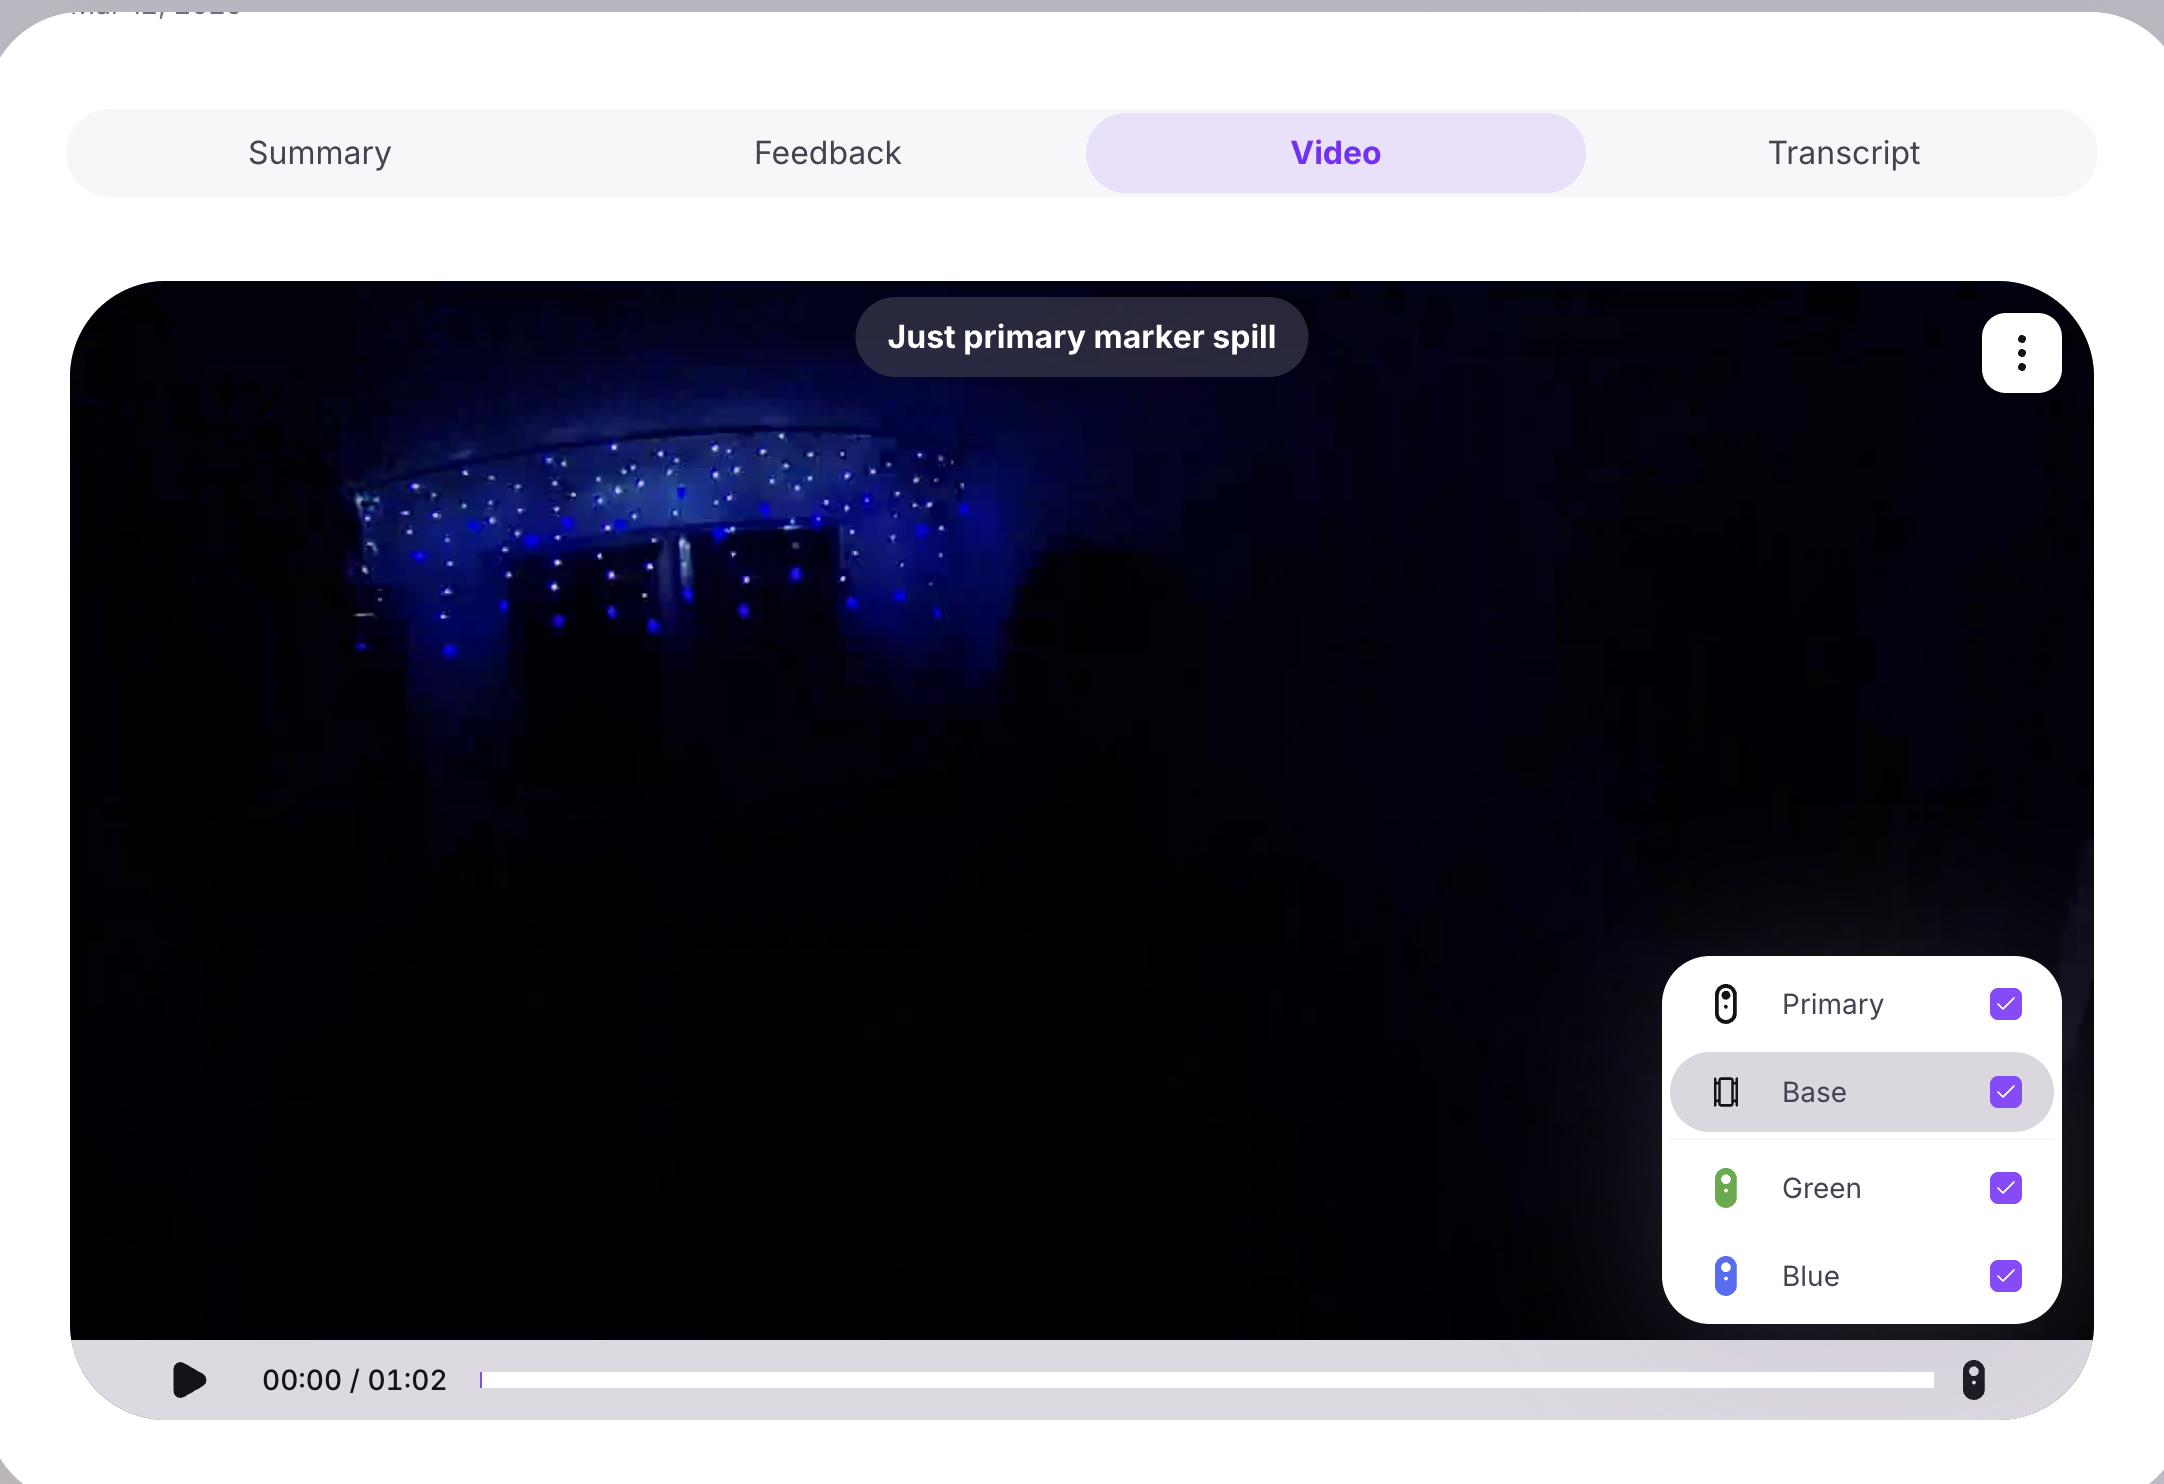Click the Green camera icon
2164x1484 pixels.
[1725, 1188]
